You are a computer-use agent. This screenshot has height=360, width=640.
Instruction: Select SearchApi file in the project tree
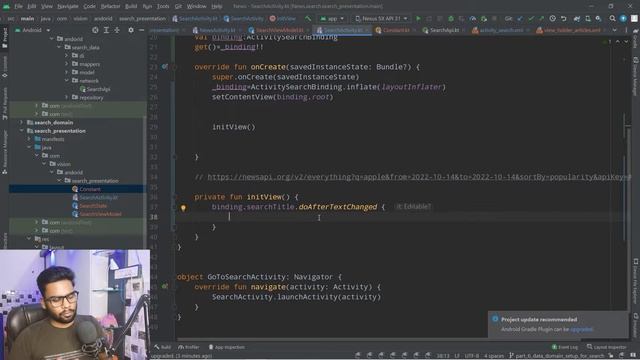pyautogui.click(x=95, y=89)
